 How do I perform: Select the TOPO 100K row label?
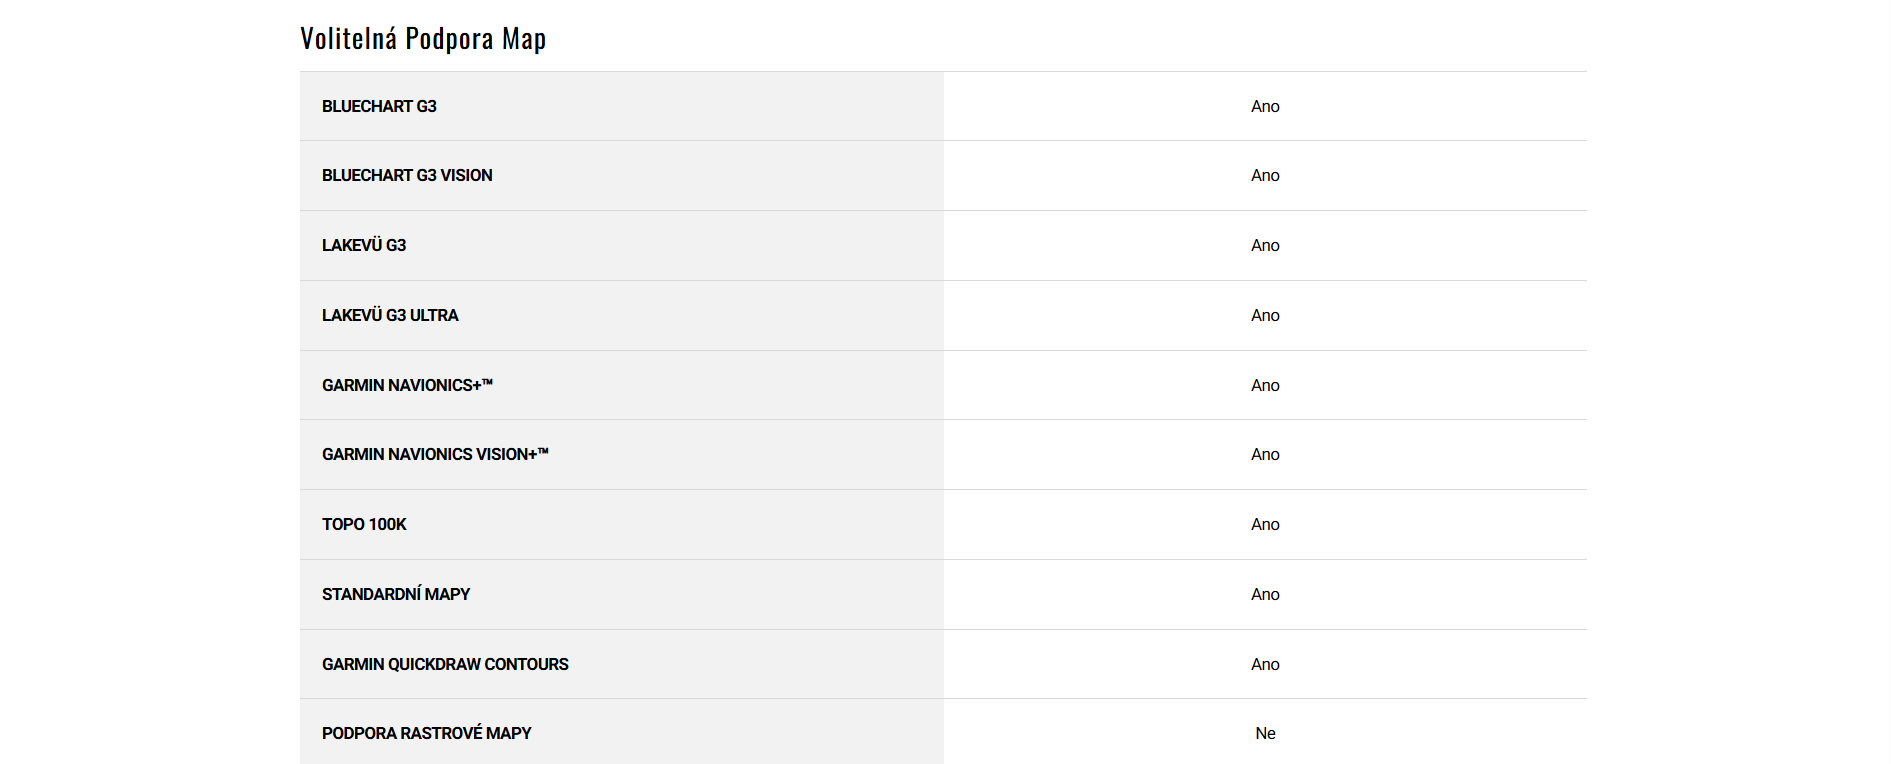click(x=364, y=524)
